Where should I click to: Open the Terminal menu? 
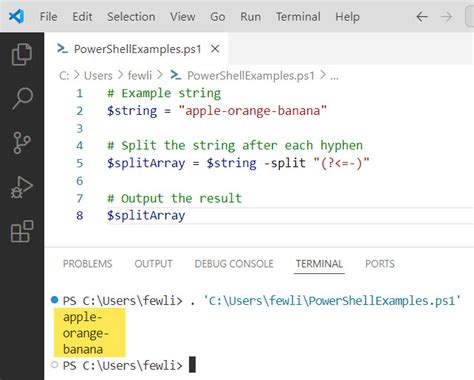[298, 16]
